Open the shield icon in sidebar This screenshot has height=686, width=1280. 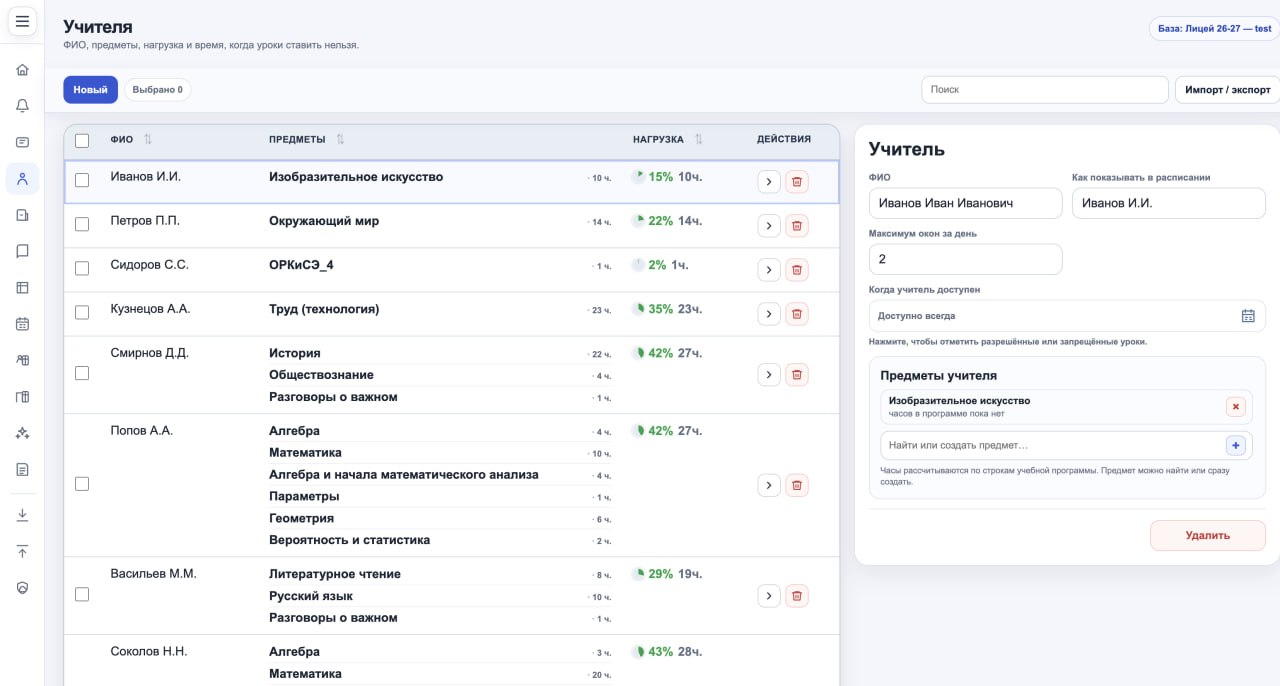[22, 588]
